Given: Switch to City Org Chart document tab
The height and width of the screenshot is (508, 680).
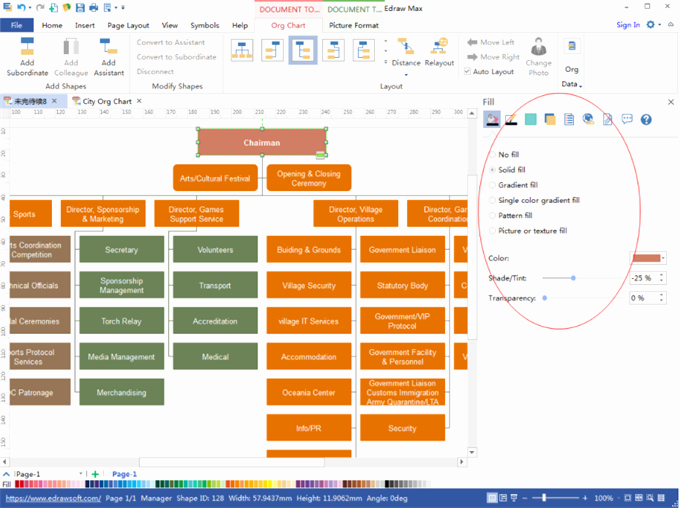Looking at the screenshot, I should tap(107, 101).
